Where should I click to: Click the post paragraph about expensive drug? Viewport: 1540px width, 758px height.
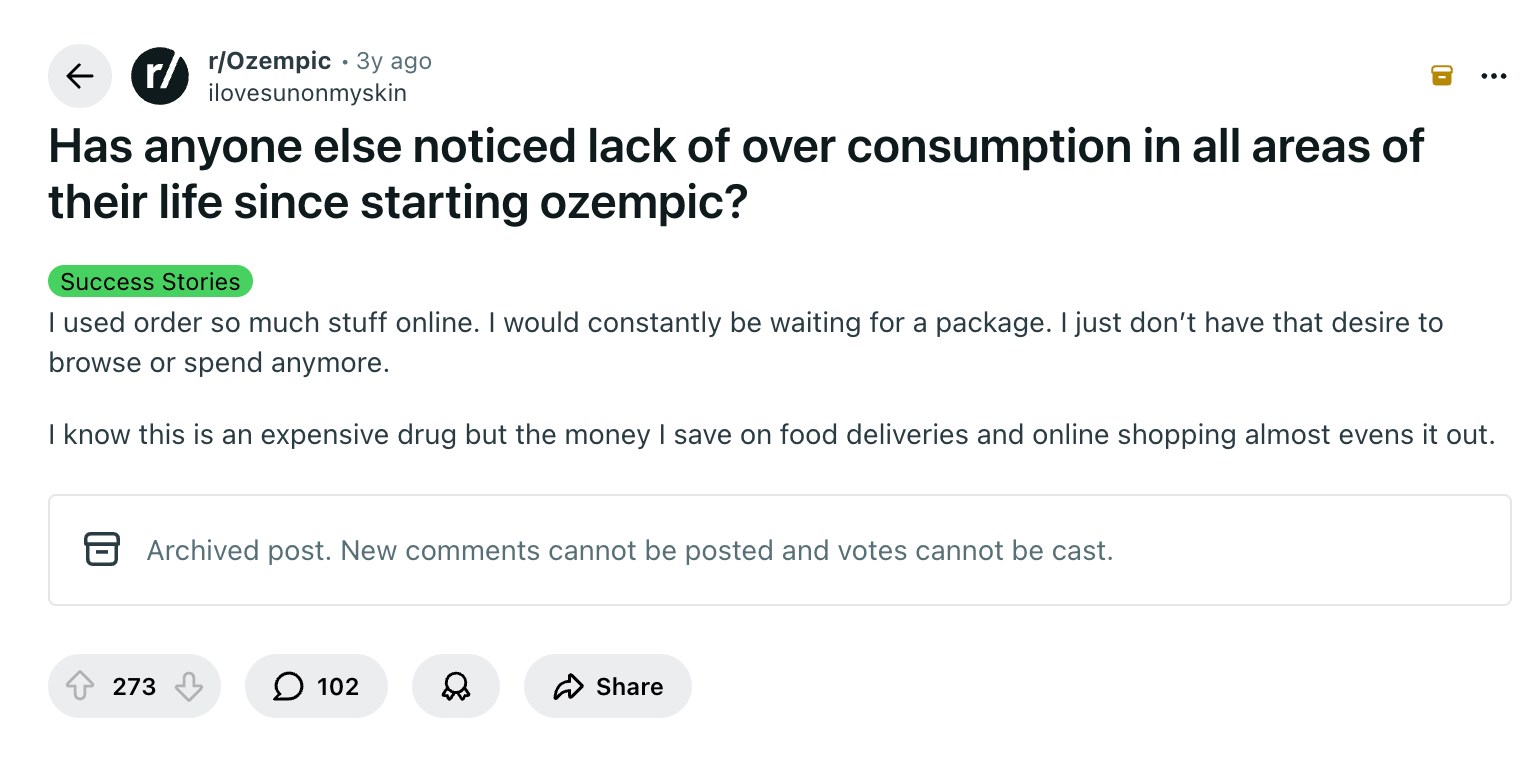(771, 435)
